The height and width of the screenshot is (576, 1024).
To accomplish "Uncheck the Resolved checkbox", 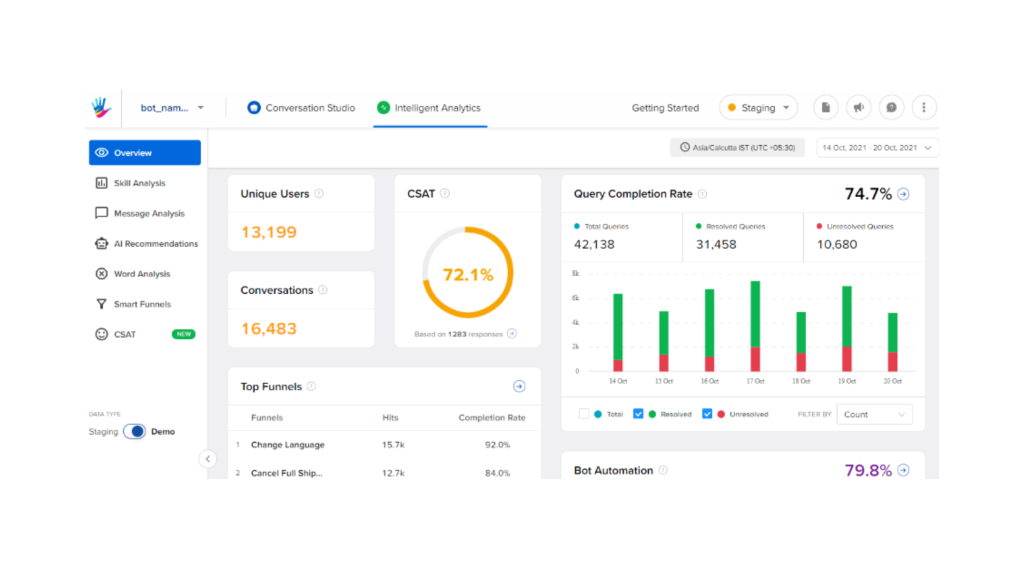I will click(x=639, y=414).
